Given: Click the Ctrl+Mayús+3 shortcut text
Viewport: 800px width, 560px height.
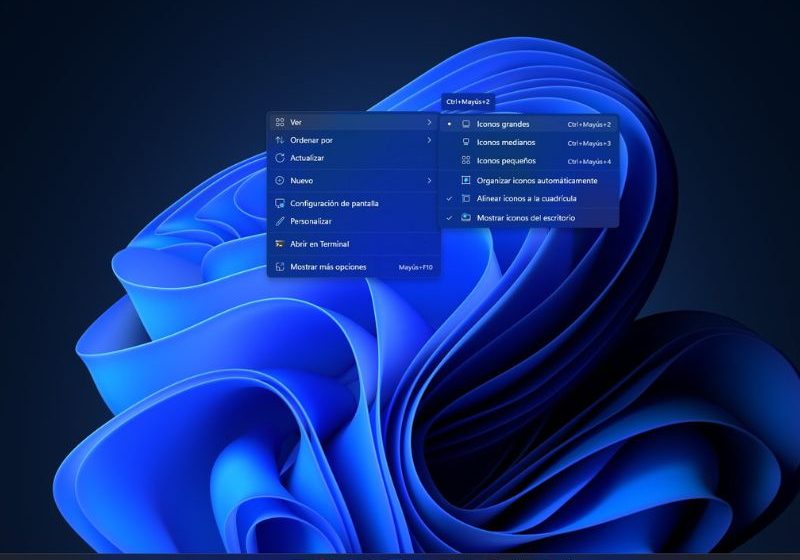Looking at the screenshot, I should [589, 143].
